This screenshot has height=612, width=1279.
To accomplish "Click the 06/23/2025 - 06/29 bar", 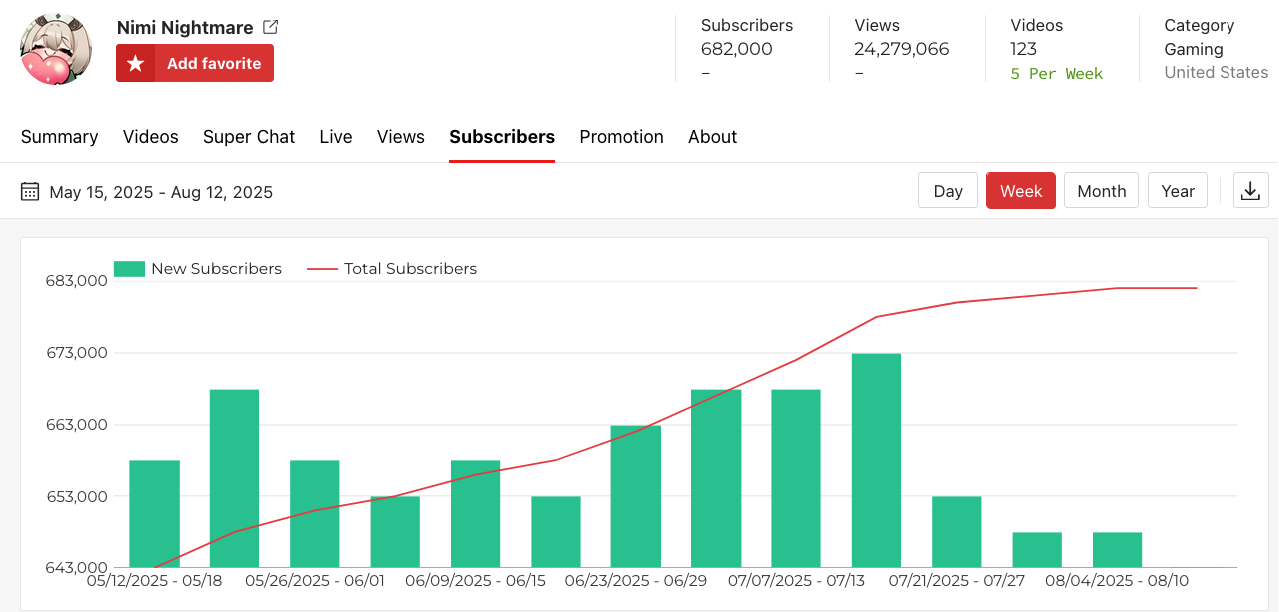I will point(636,497).
